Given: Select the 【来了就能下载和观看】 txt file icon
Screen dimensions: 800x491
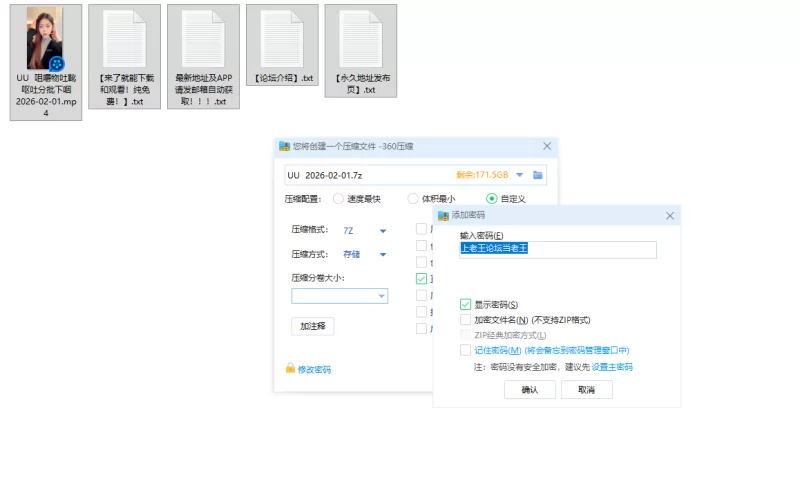Looking at the screenshot, I should [124, 39].
